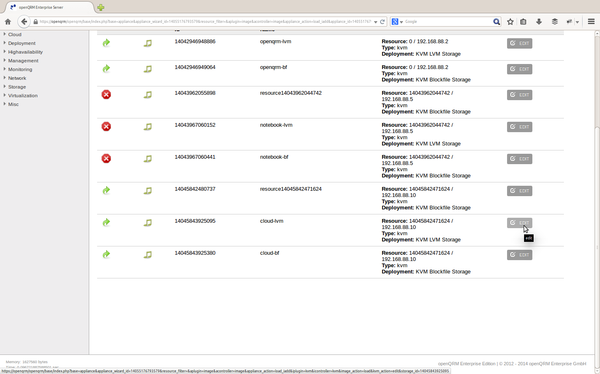Click the image type icon in resource14045842471624 row
This screenshot has height=374, width=600.
coord(148,191)
